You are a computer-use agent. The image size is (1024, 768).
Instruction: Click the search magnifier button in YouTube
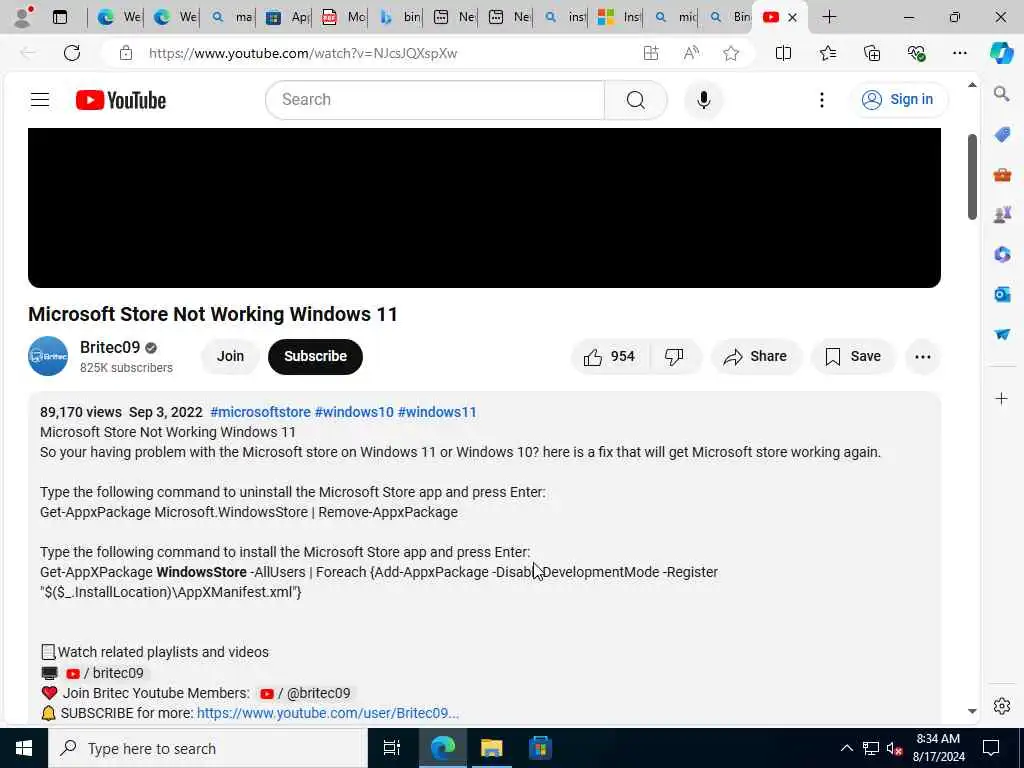click(635, 100)
